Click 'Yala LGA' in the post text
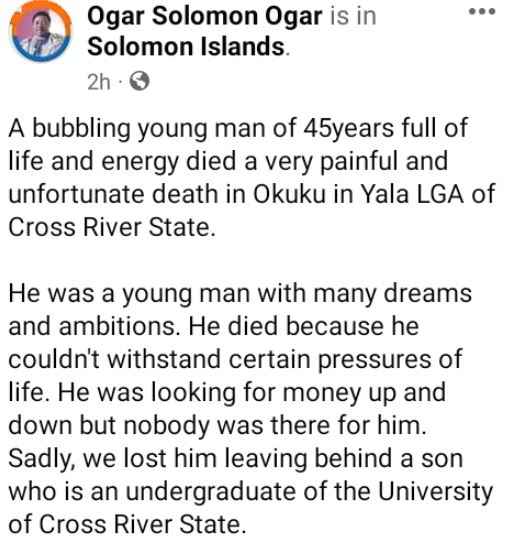This screenshot has height=554, width=507. pyautogui.click(x=412, y=194)
